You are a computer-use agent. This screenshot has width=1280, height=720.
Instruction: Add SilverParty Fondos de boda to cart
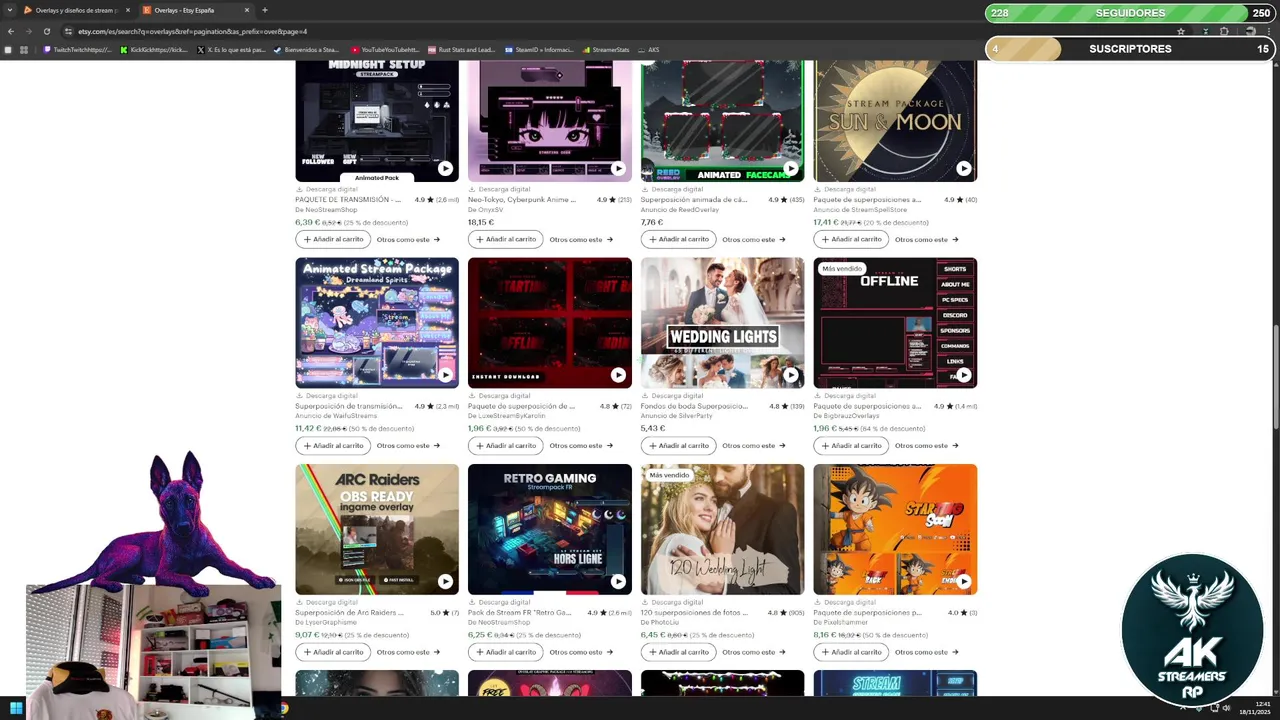[678, 445]
